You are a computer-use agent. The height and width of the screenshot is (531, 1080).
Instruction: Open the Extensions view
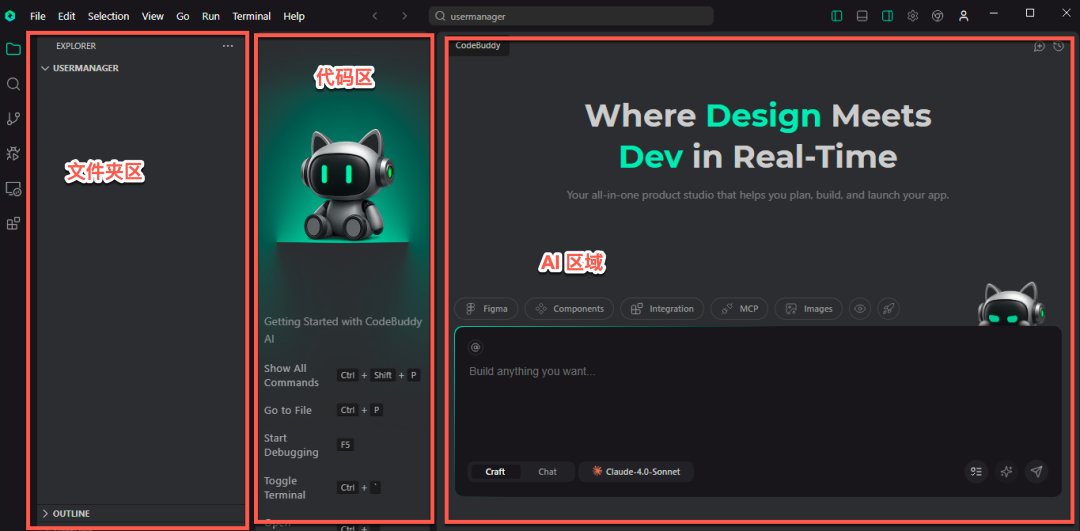(13, 223)
